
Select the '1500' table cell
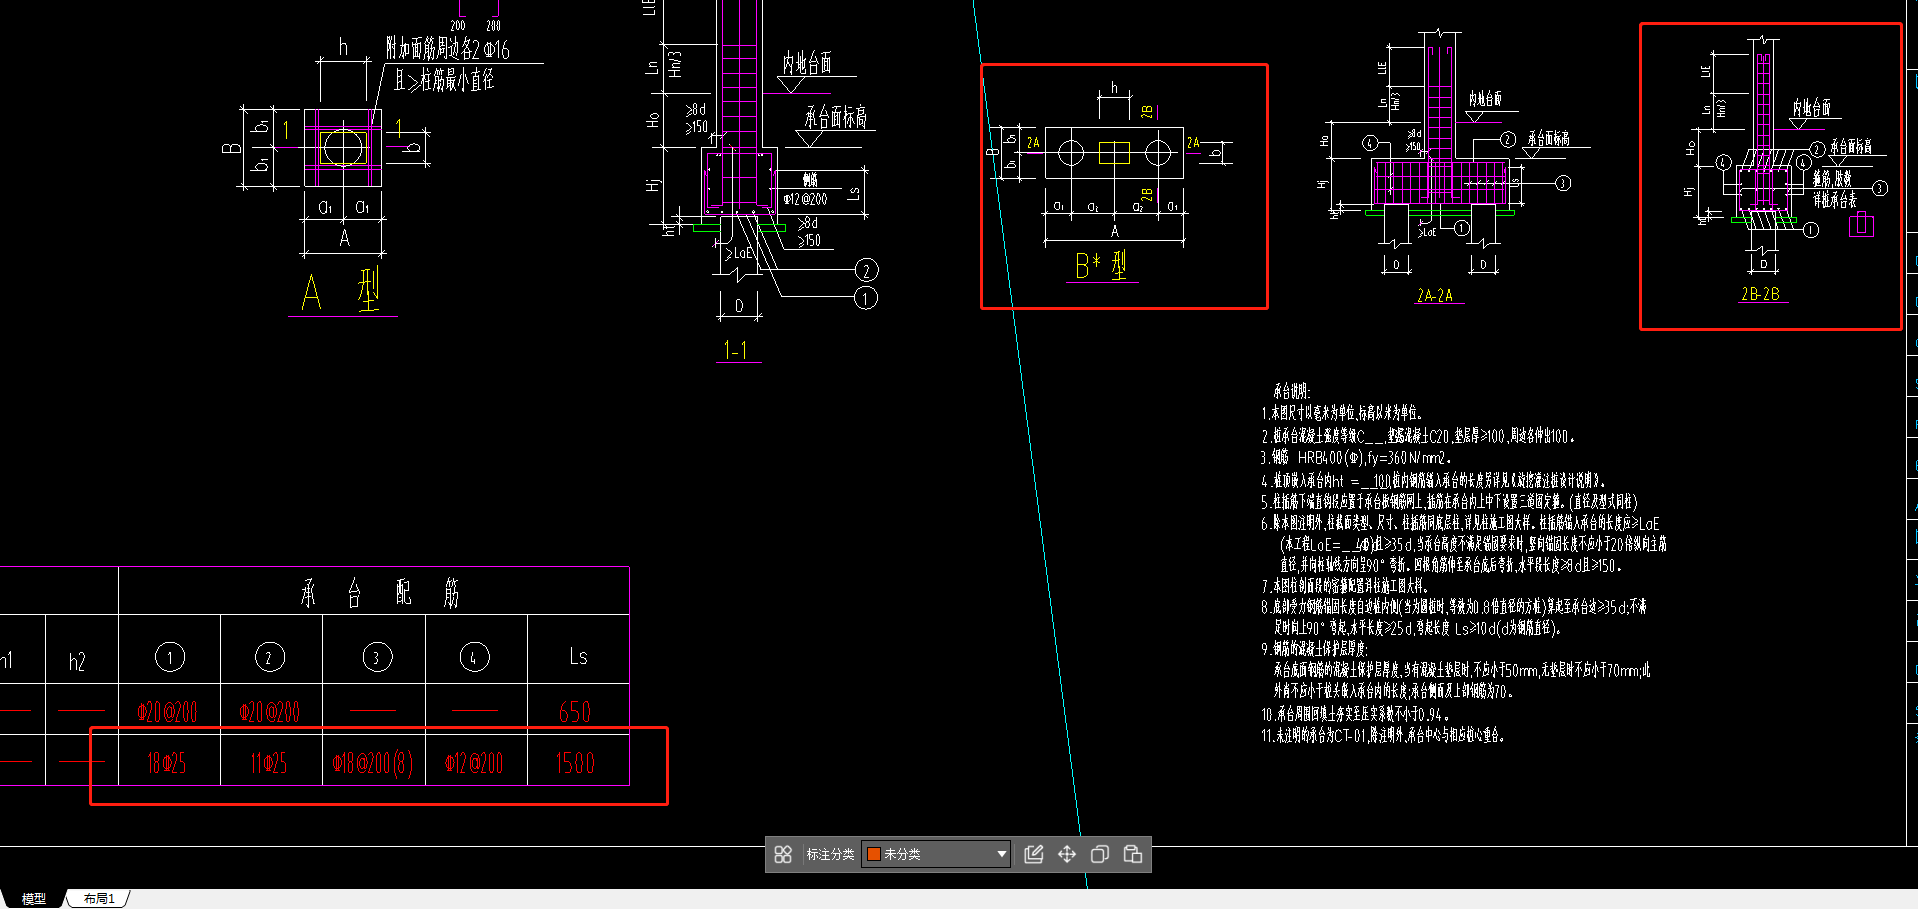click(x=575, y=763)
